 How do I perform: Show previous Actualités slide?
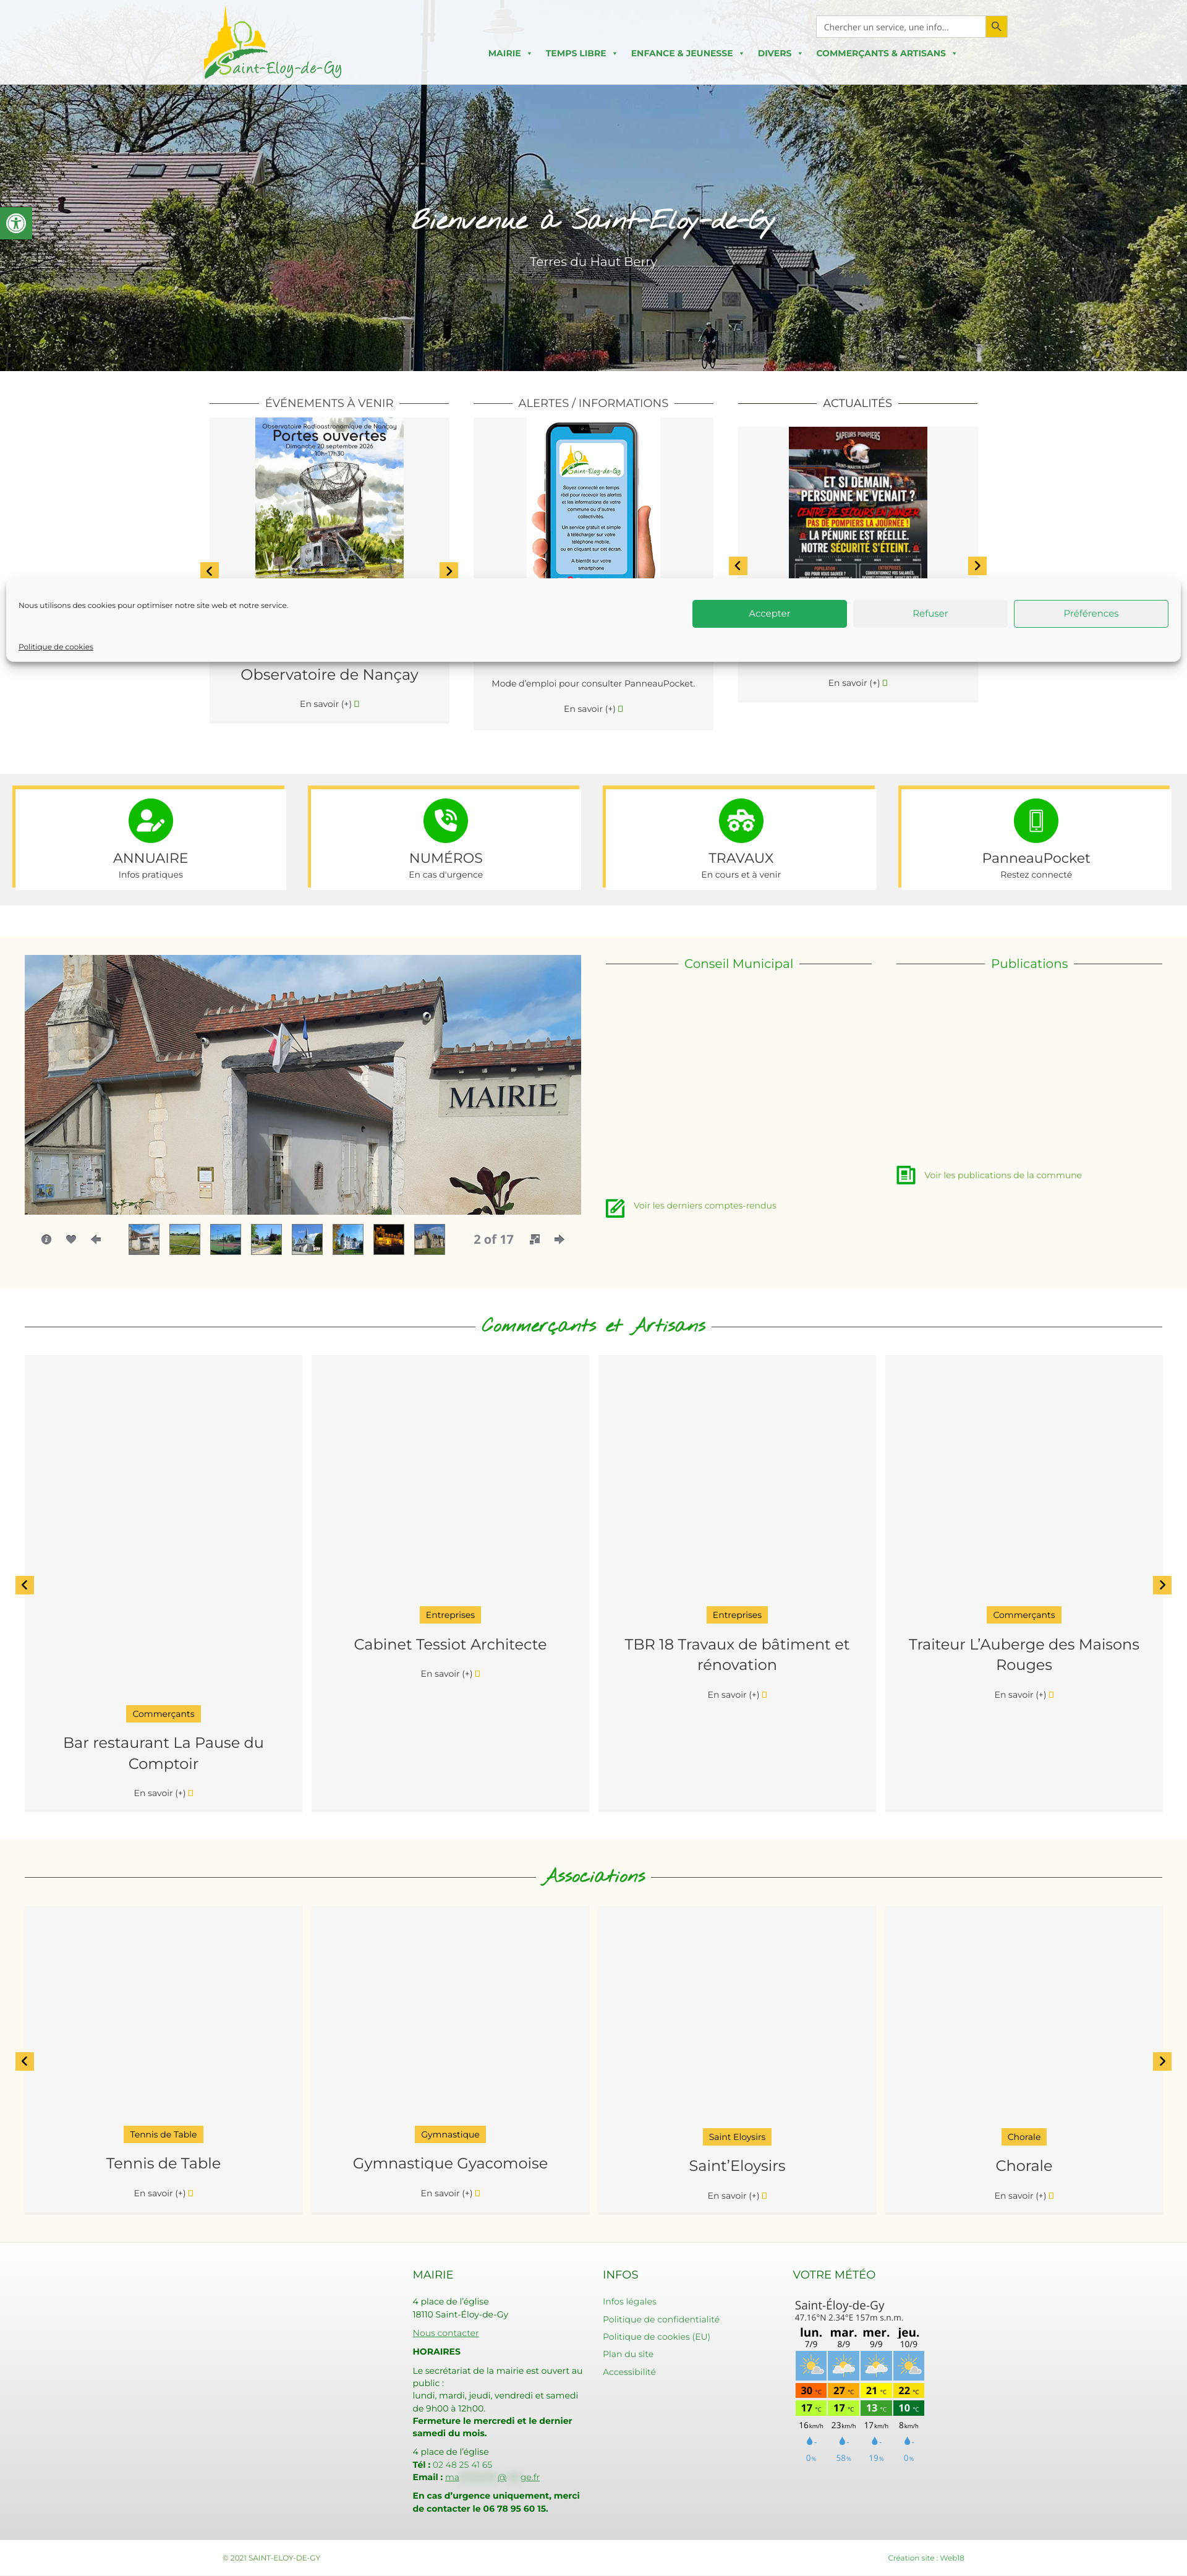pyautogui.click(x=738, y=565)
